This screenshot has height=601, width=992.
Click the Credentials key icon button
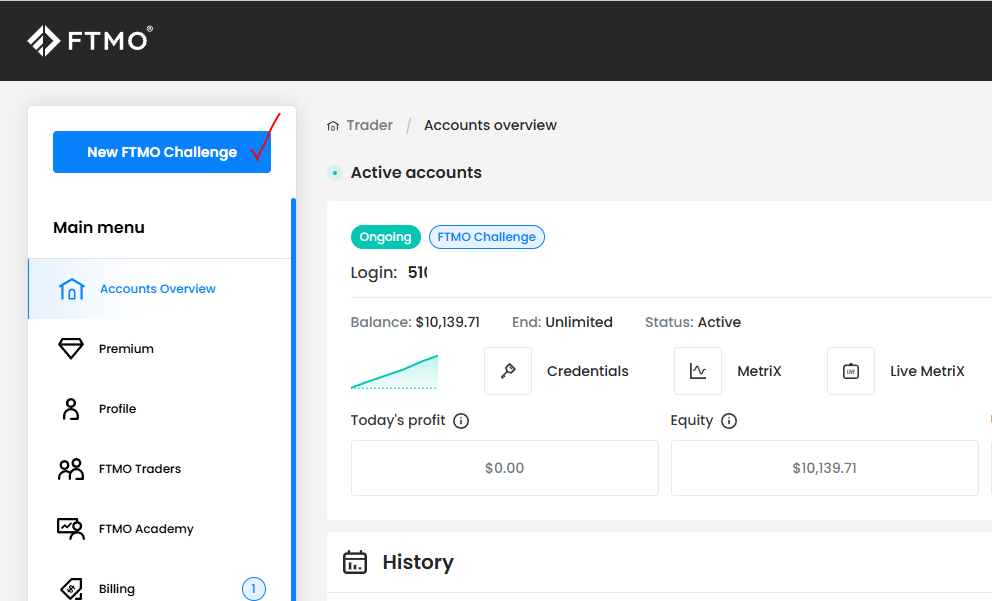[x=508, y=371]
